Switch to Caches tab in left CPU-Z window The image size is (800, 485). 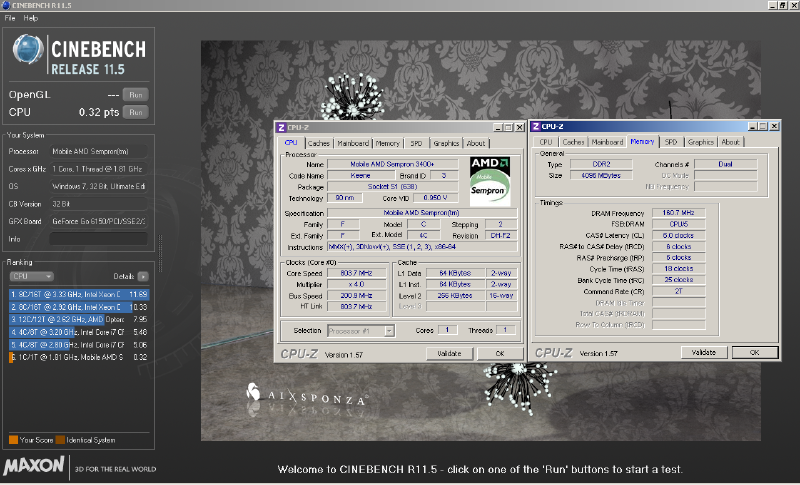pos(318,143)
